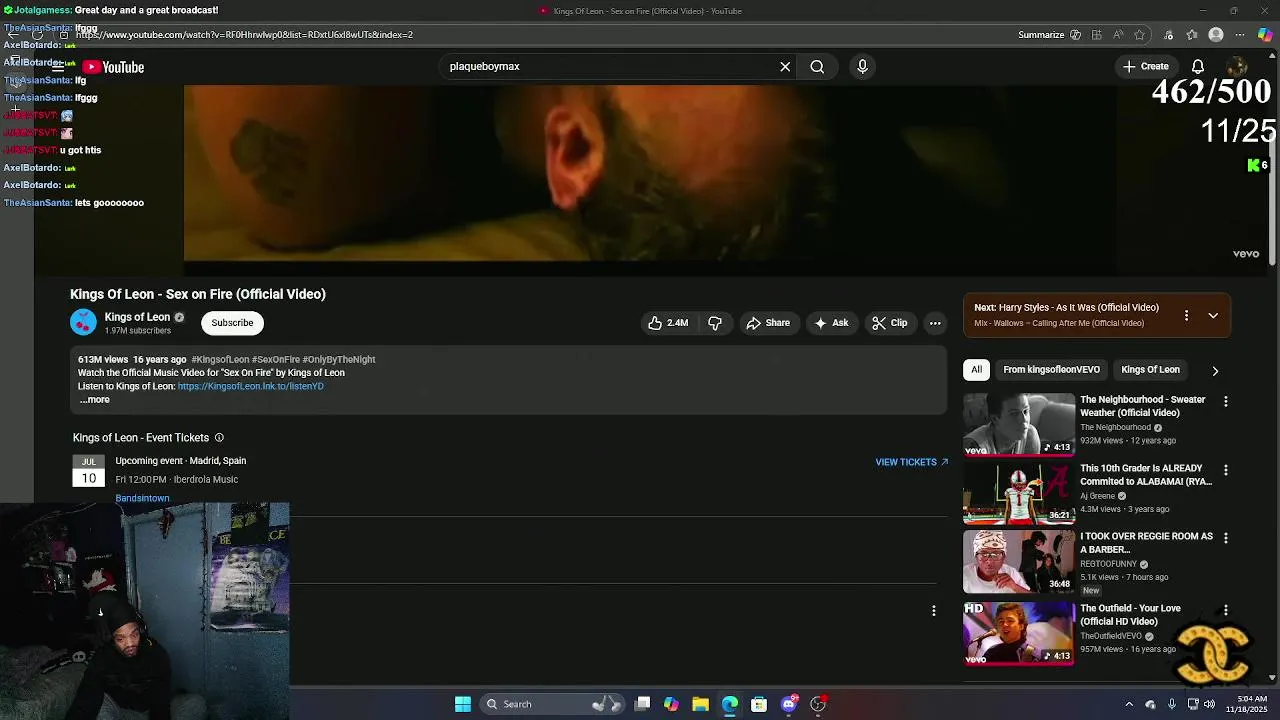Open File Explorer from taskbar

(x=700, y=704)
